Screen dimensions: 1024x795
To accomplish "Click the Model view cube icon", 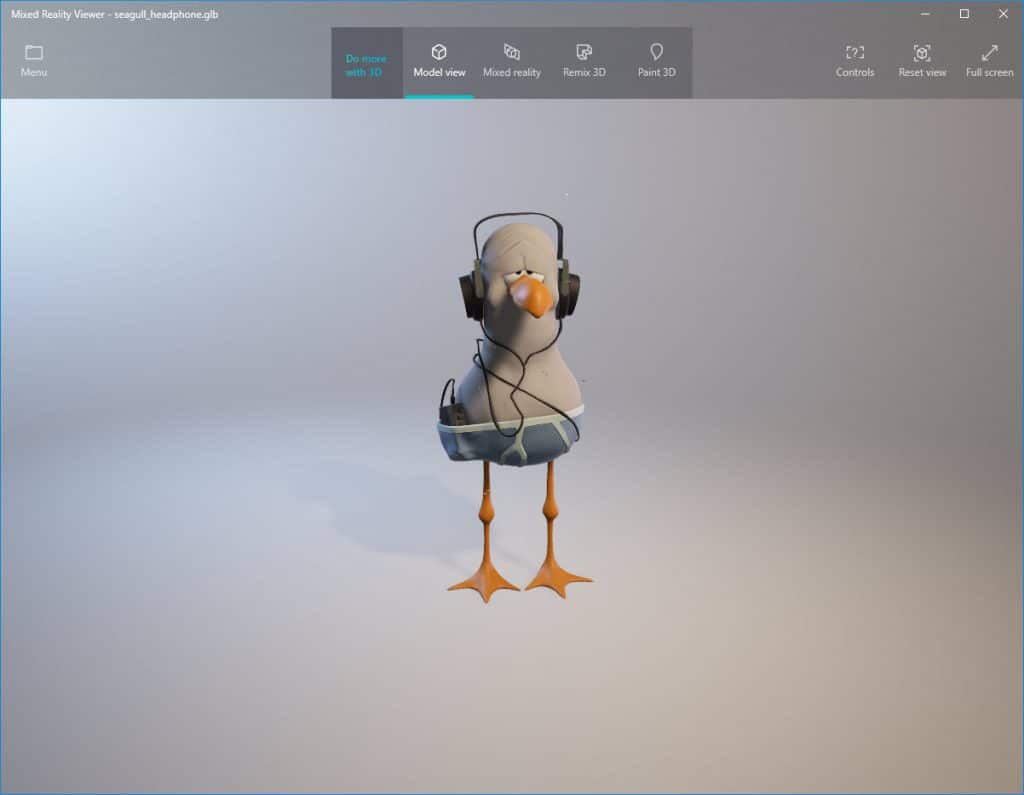I will point(439,52).
